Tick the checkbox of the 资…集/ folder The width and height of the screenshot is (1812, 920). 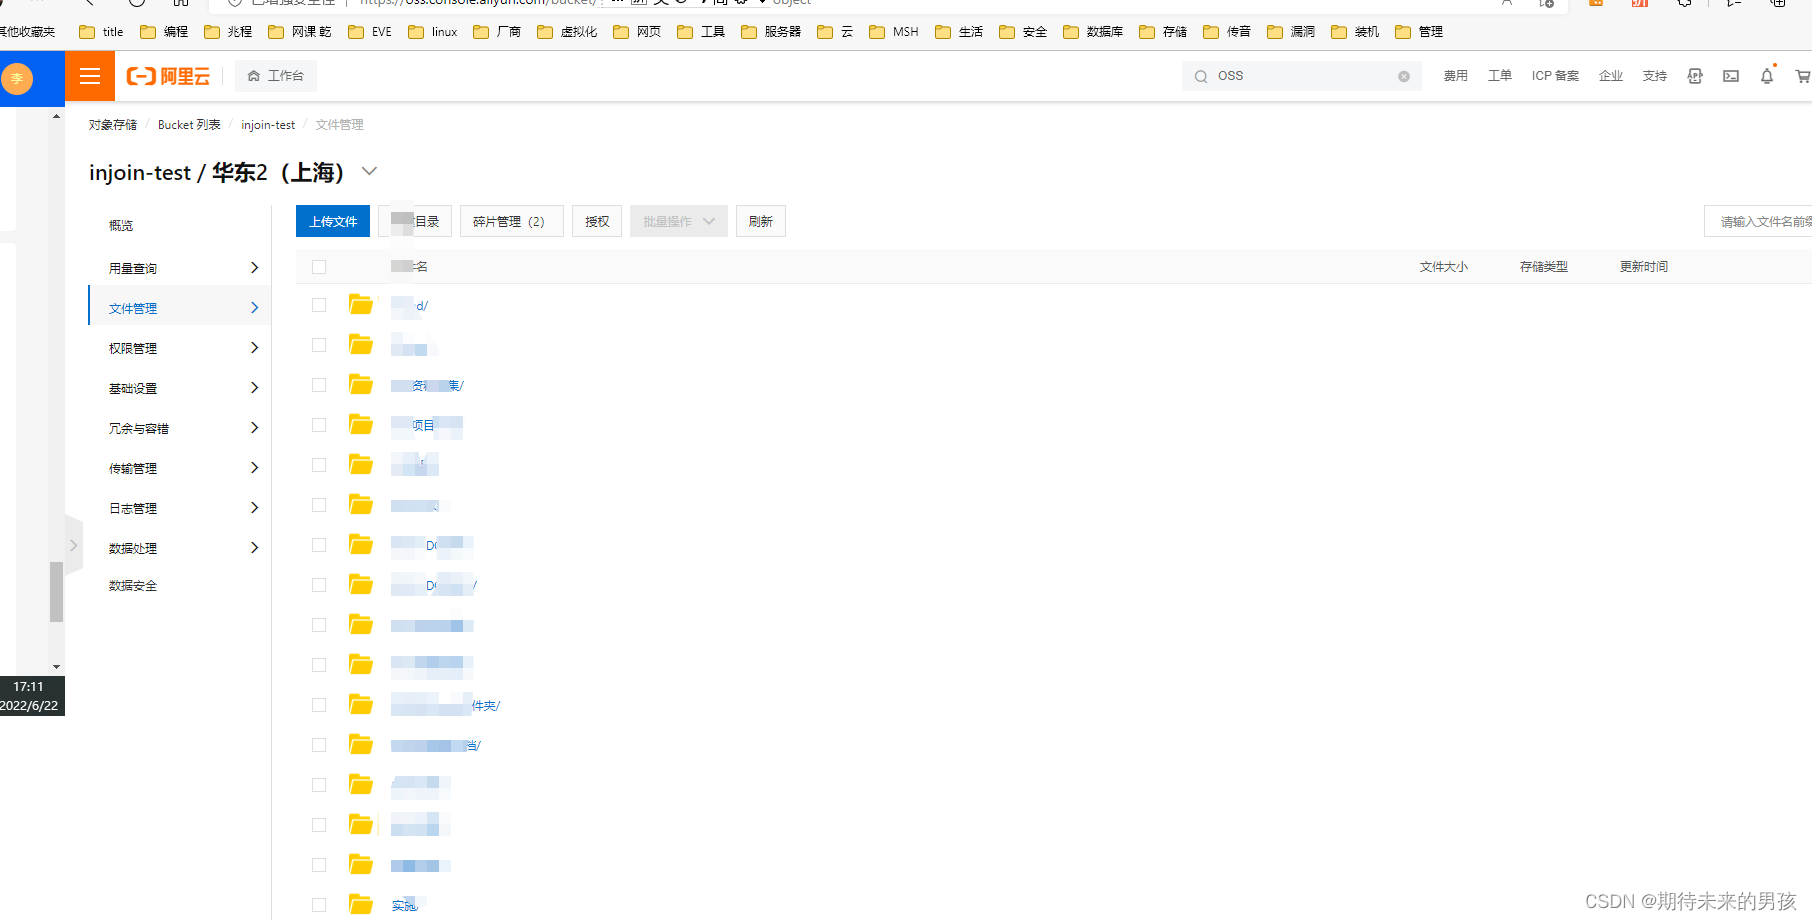[319, 385]
